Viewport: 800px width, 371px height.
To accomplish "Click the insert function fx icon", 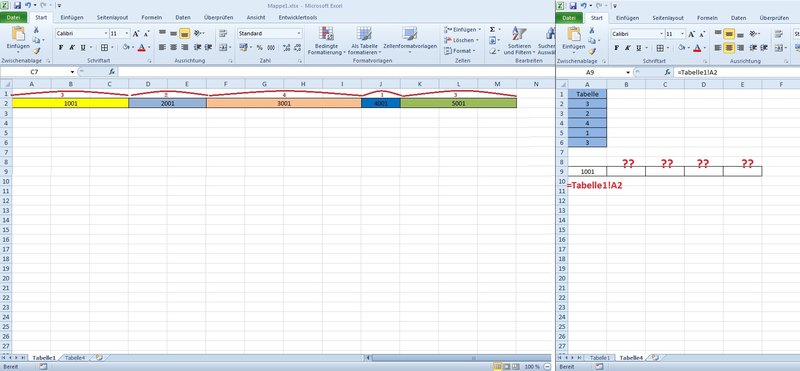I will 112,72.
